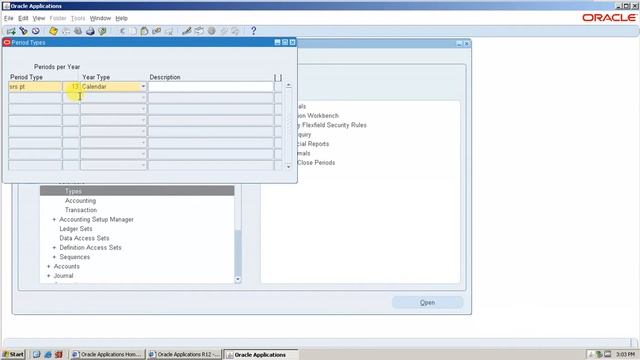
Task: Click the Clear Record toolbar icon
Action: pyautogui.click(x=157, y=31)
